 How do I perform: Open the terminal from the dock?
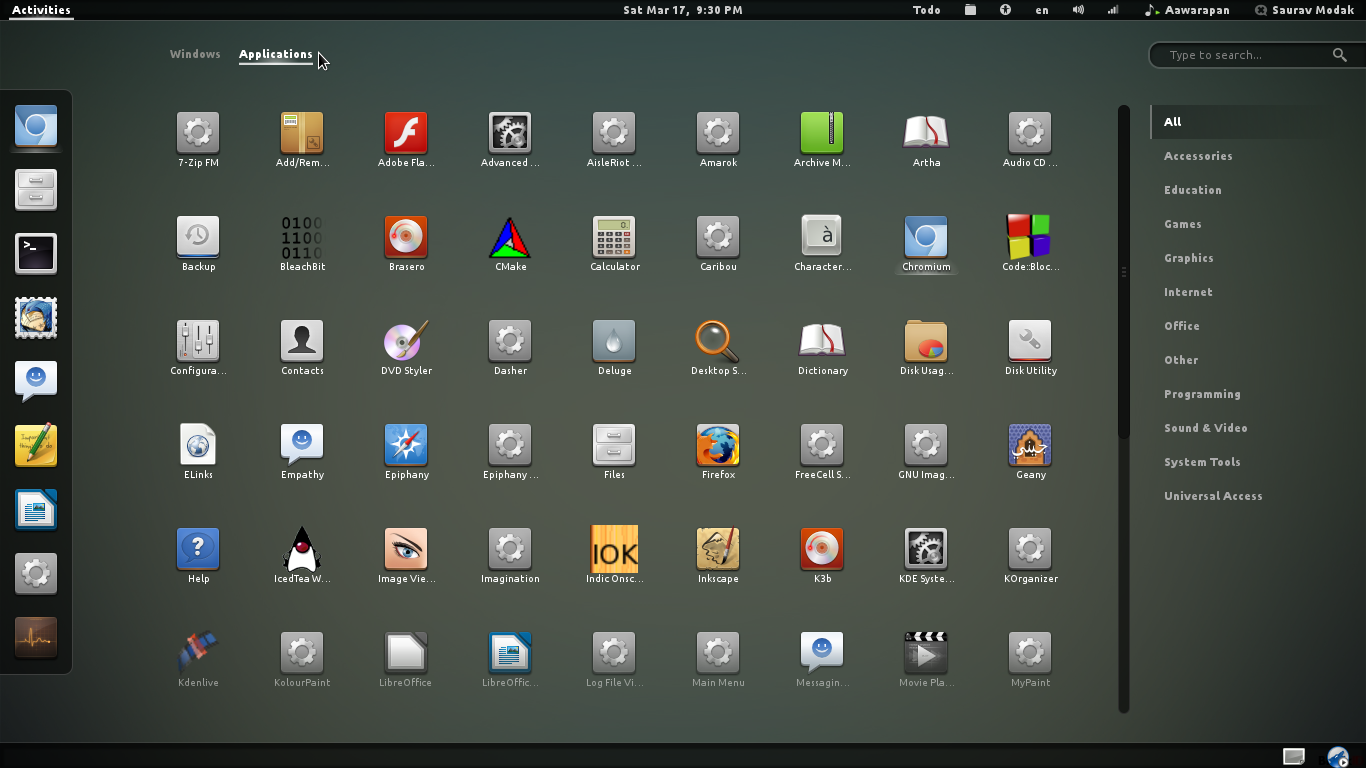pyautogui.click(x=35, y=253)
